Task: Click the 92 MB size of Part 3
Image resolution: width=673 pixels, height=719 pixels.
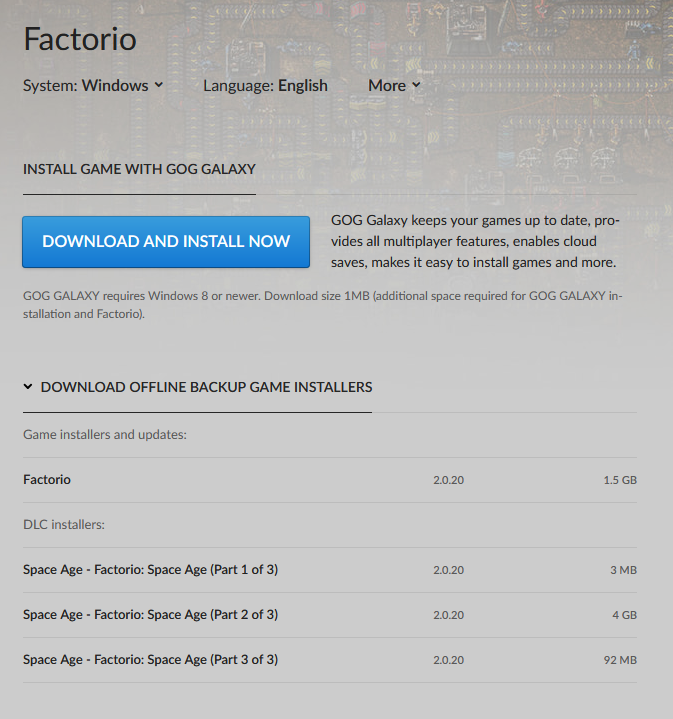Action: coord(620,660)
